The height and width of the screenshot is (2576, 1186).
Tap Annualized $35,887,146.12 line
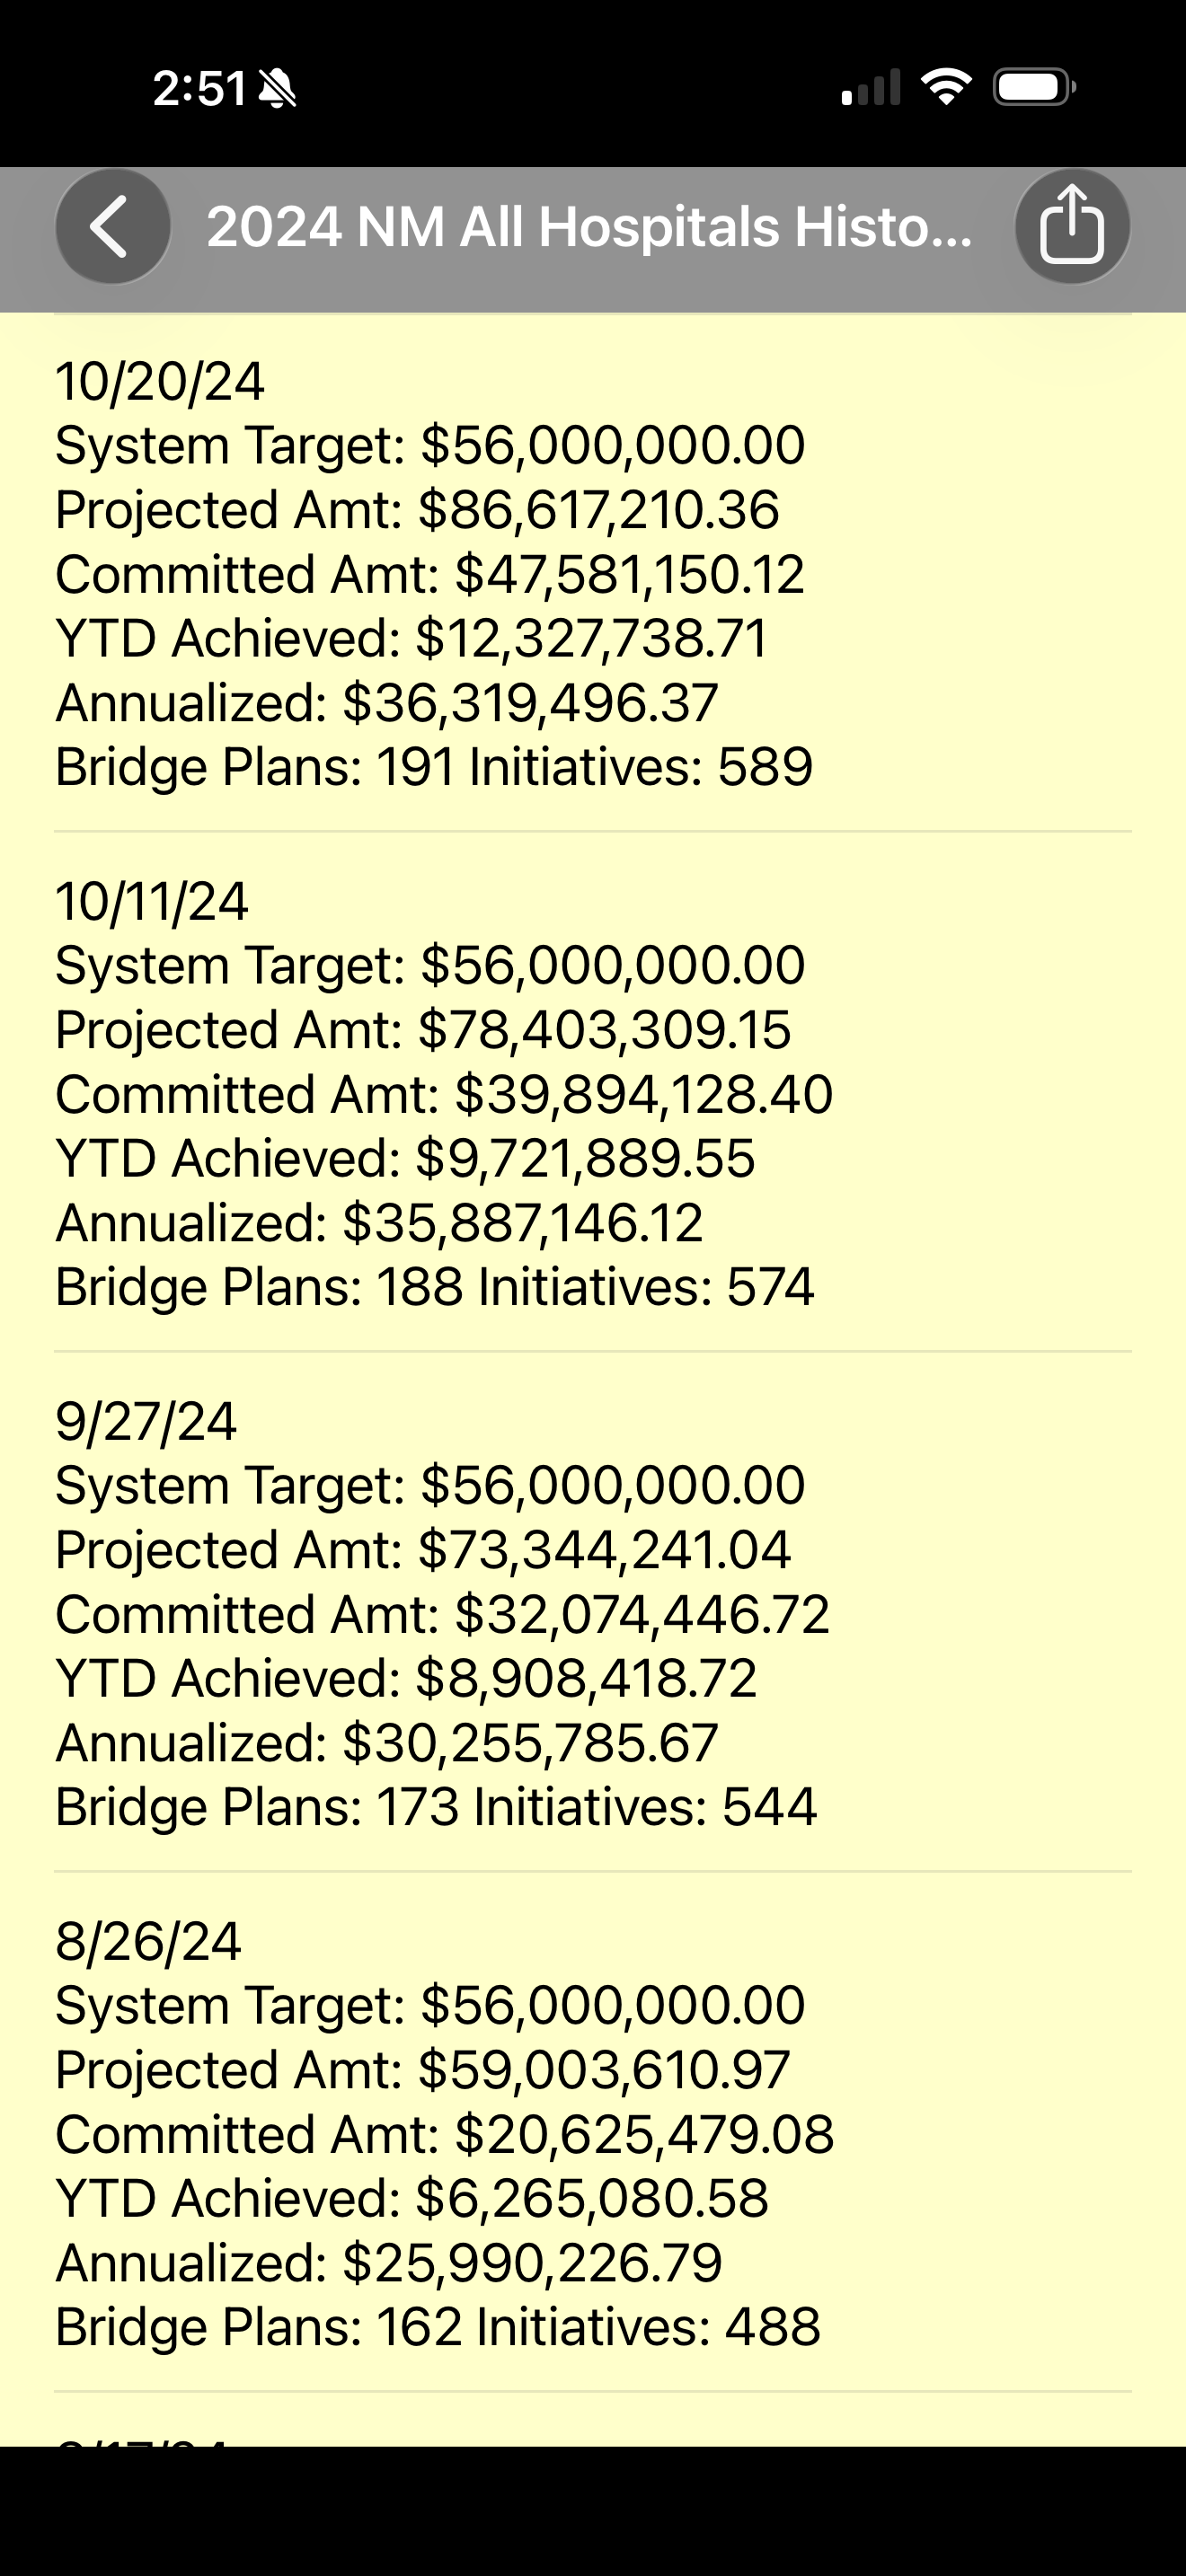(379, 1223)
